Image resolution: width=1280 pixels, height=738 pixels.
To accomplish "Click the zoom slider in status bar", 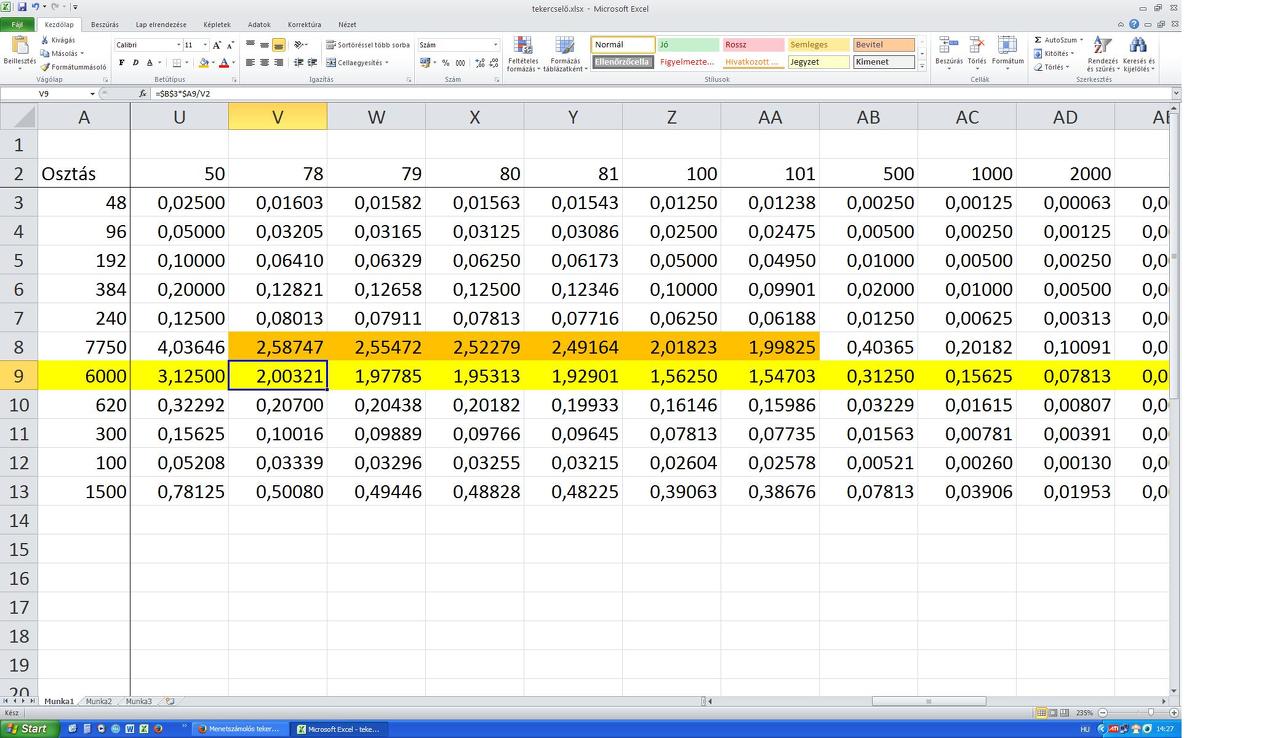I will [x=1150, y=713].
